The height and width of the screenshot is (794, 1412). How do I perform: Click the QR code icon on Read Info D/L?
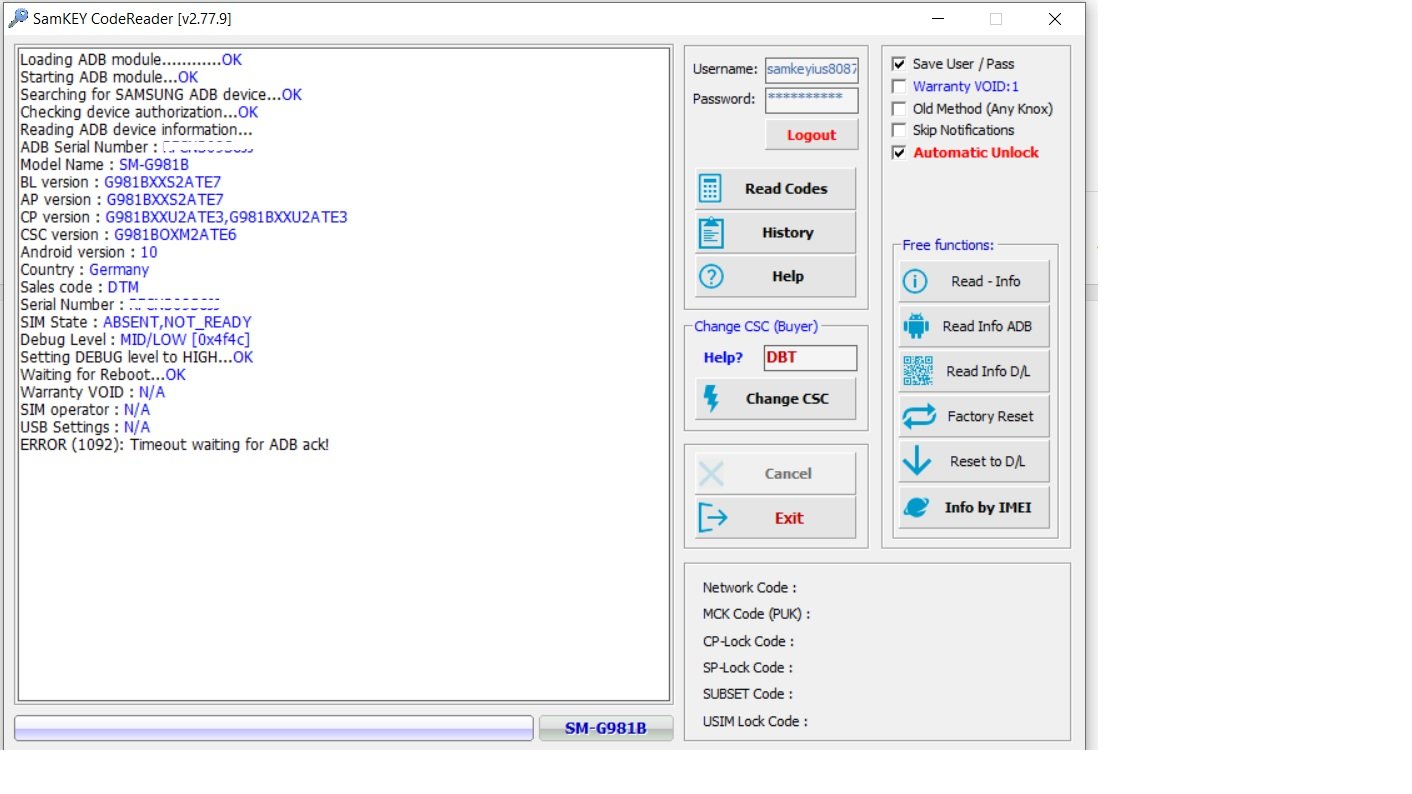click(918, 371)
